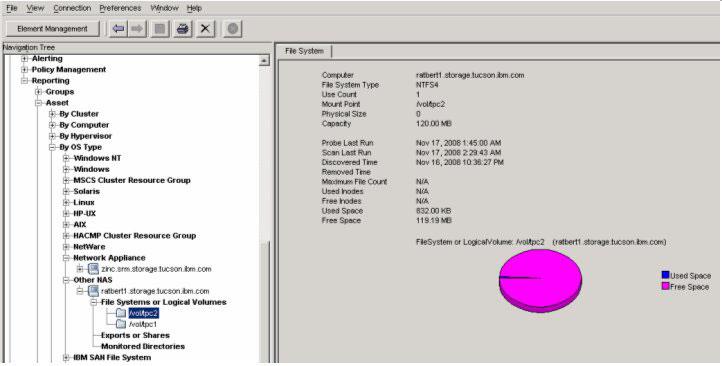Screen dimensions: 722x366
Task: Select the Windows tree item
Action: coord(91,169)
